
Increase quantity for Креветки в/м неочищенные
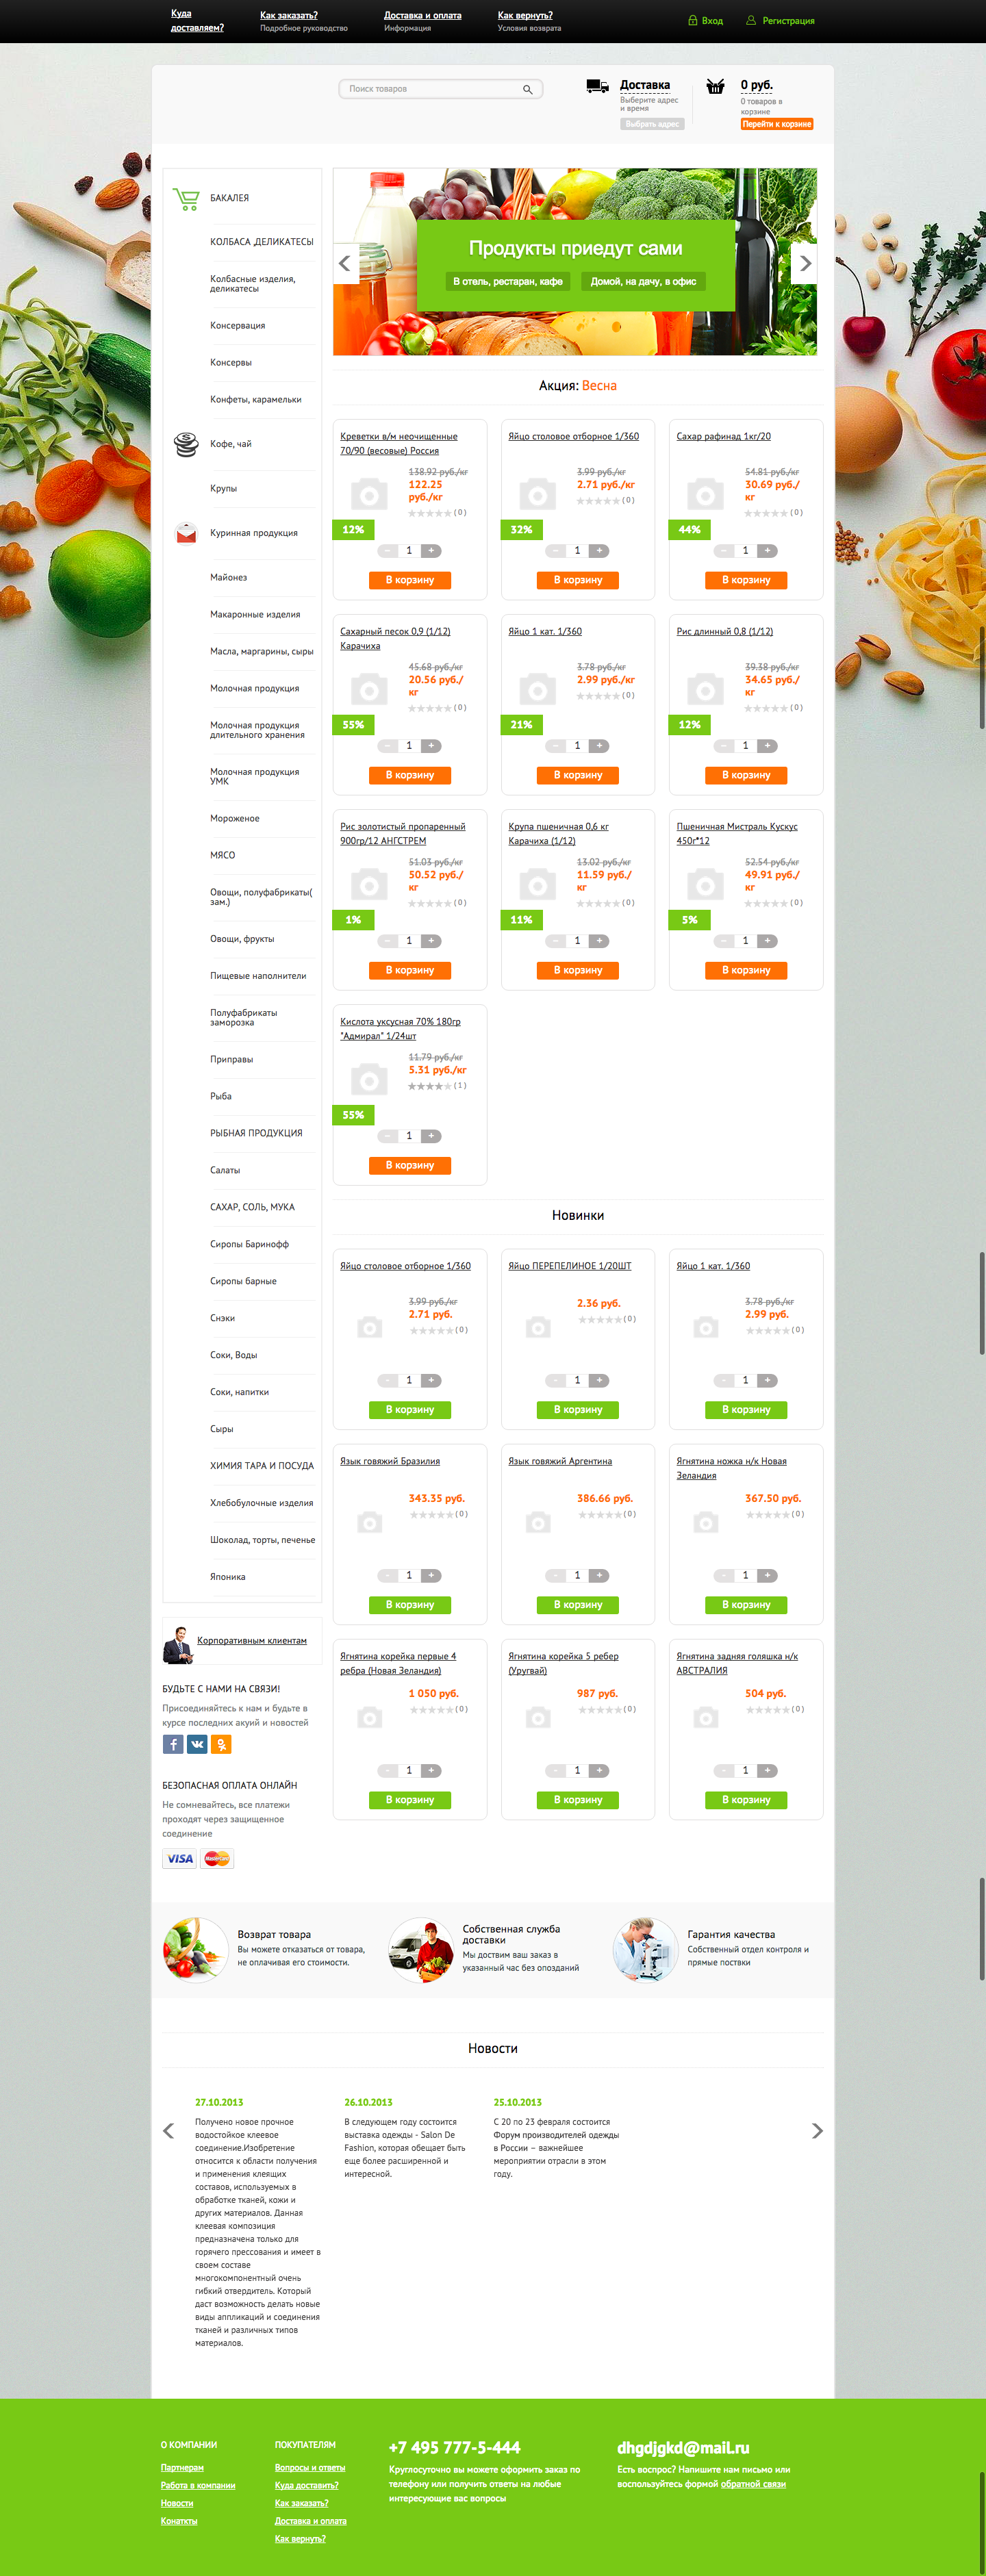(431, 551)
